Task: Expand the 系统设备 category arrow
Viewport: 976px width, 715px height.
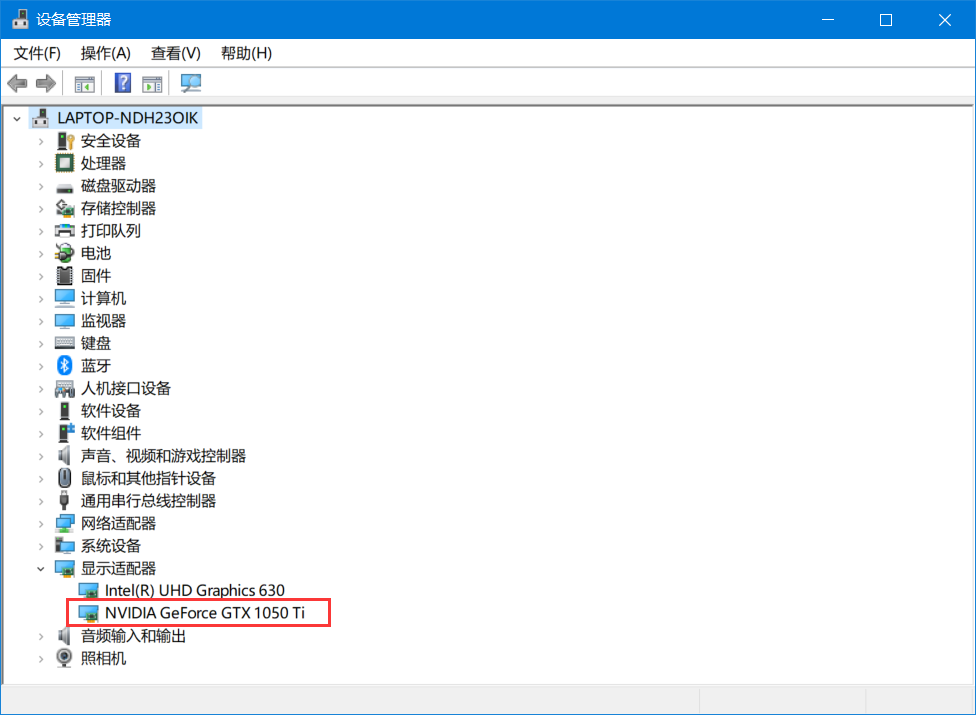Action: (41, 546)
